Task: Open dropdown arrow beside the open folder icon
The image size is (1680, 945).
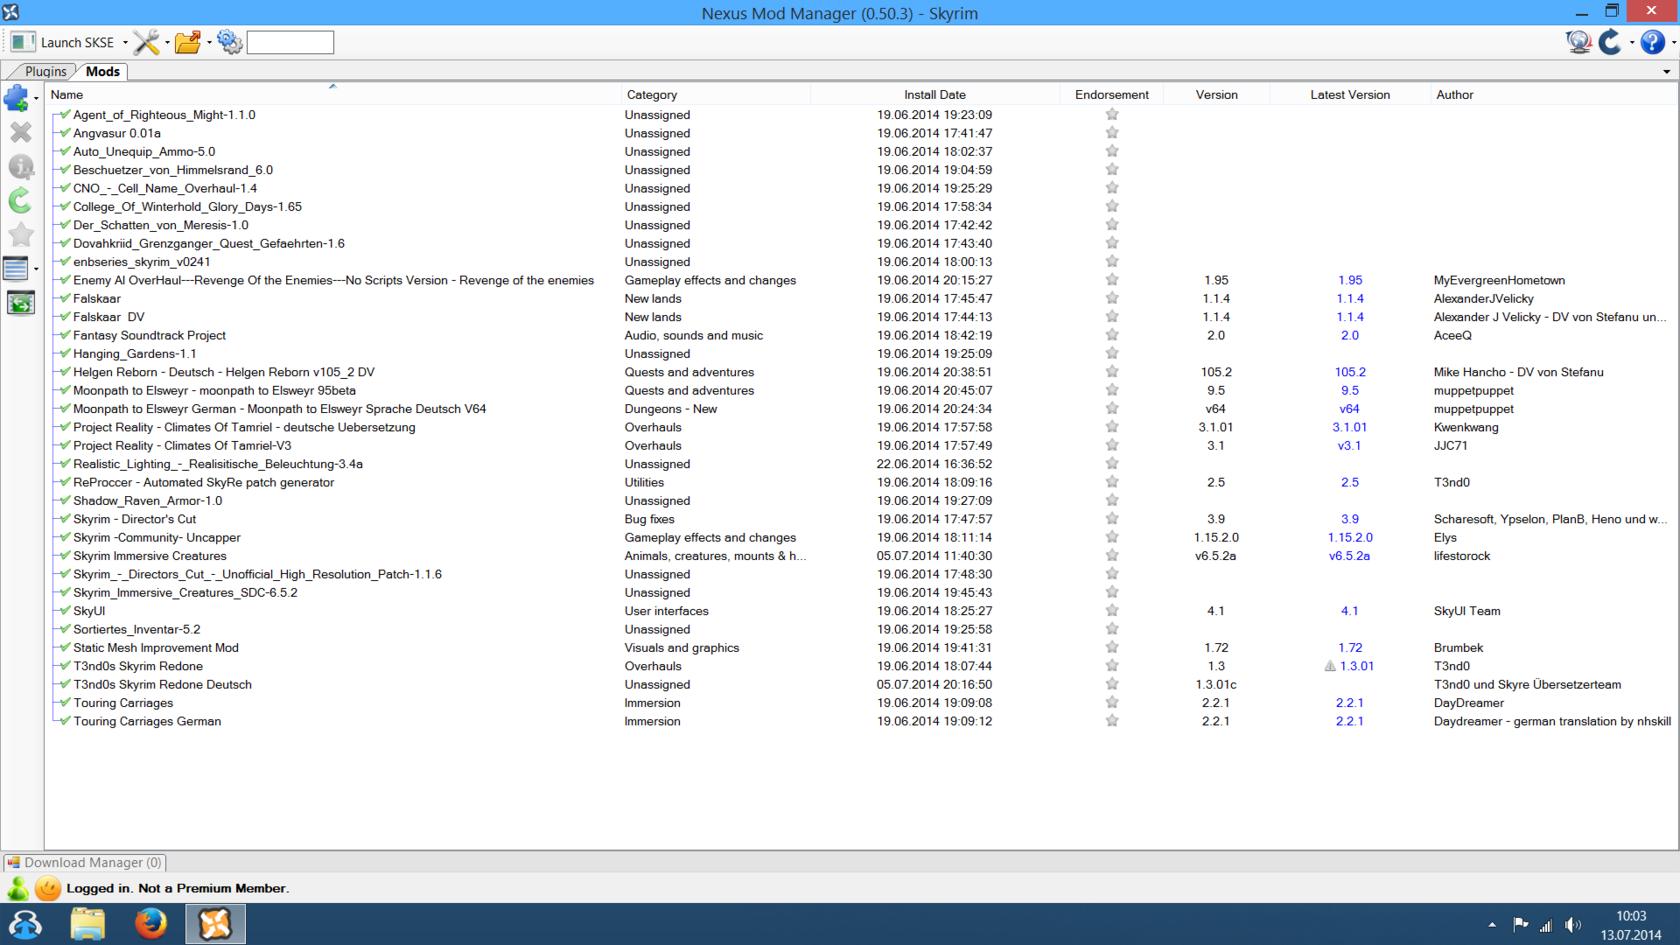Action: pos(209,43)
